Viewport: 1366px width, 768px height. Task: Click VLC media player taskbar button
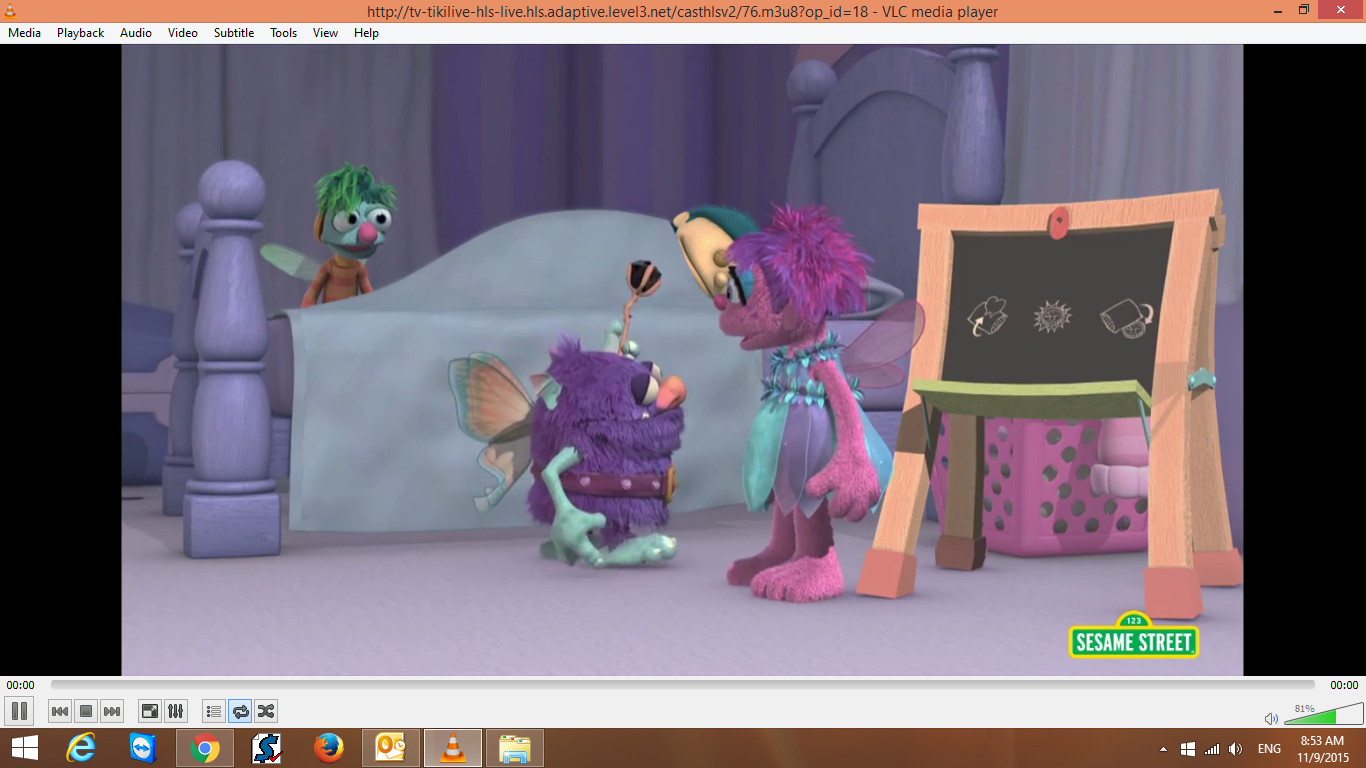[x=453, y=748]
